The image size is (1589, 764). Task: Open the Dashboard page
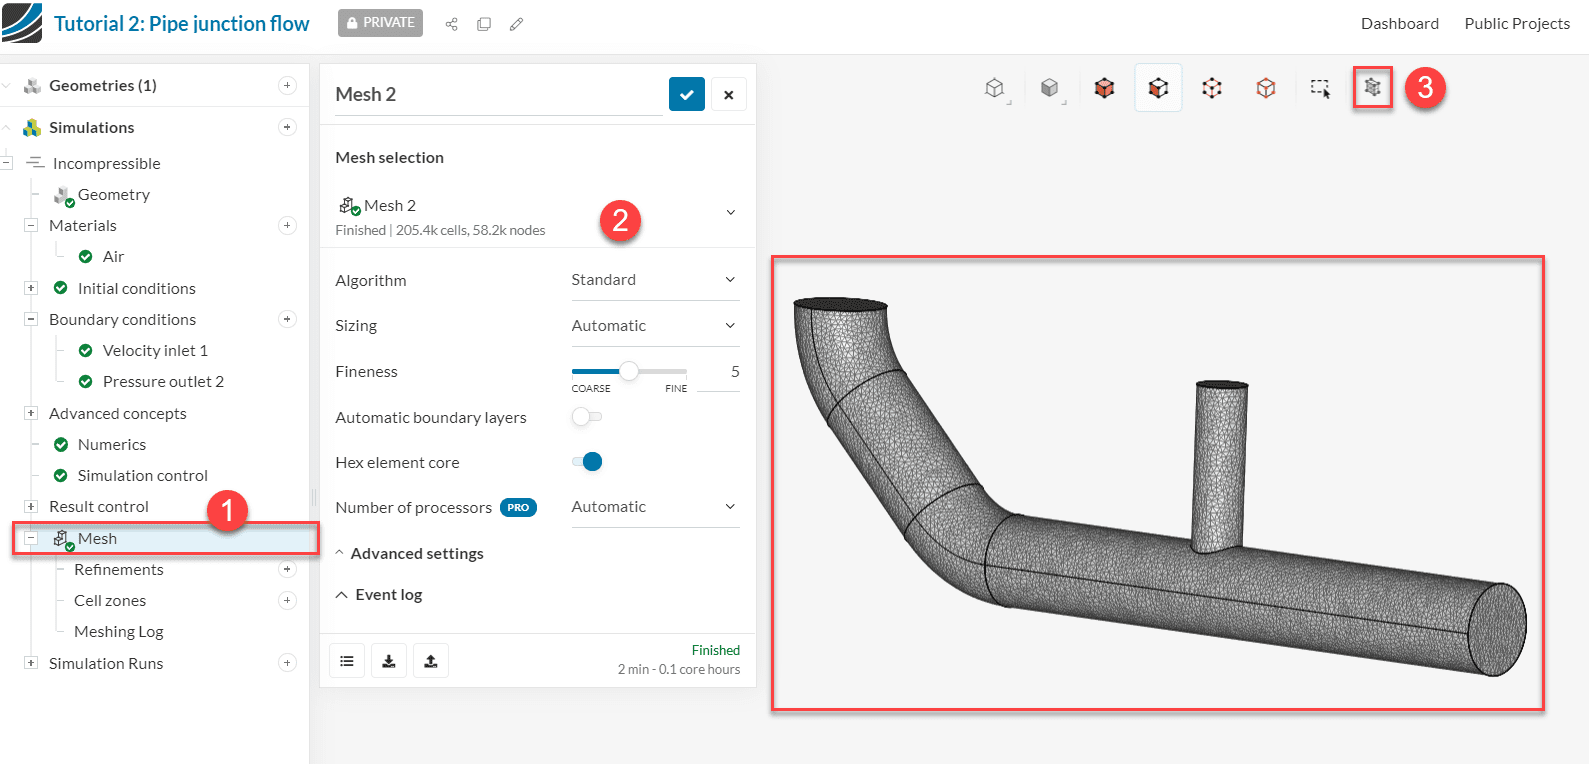(1399, 24)
